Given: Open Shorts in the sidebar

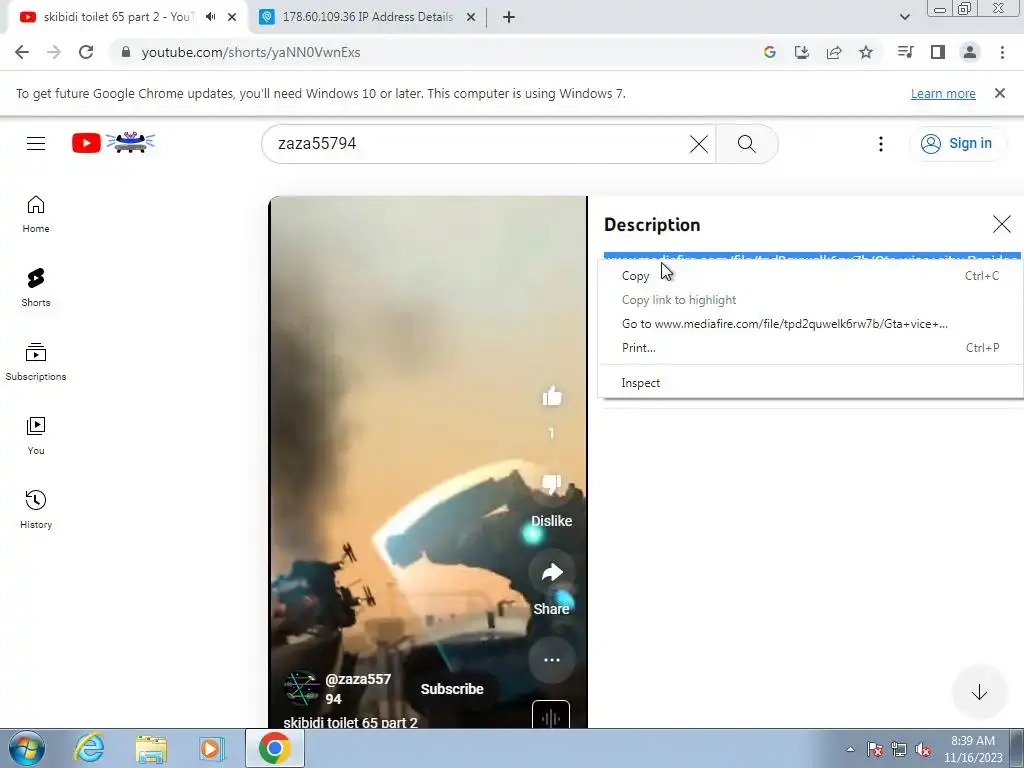Looking at the screenshot, I should pos(36,288).
